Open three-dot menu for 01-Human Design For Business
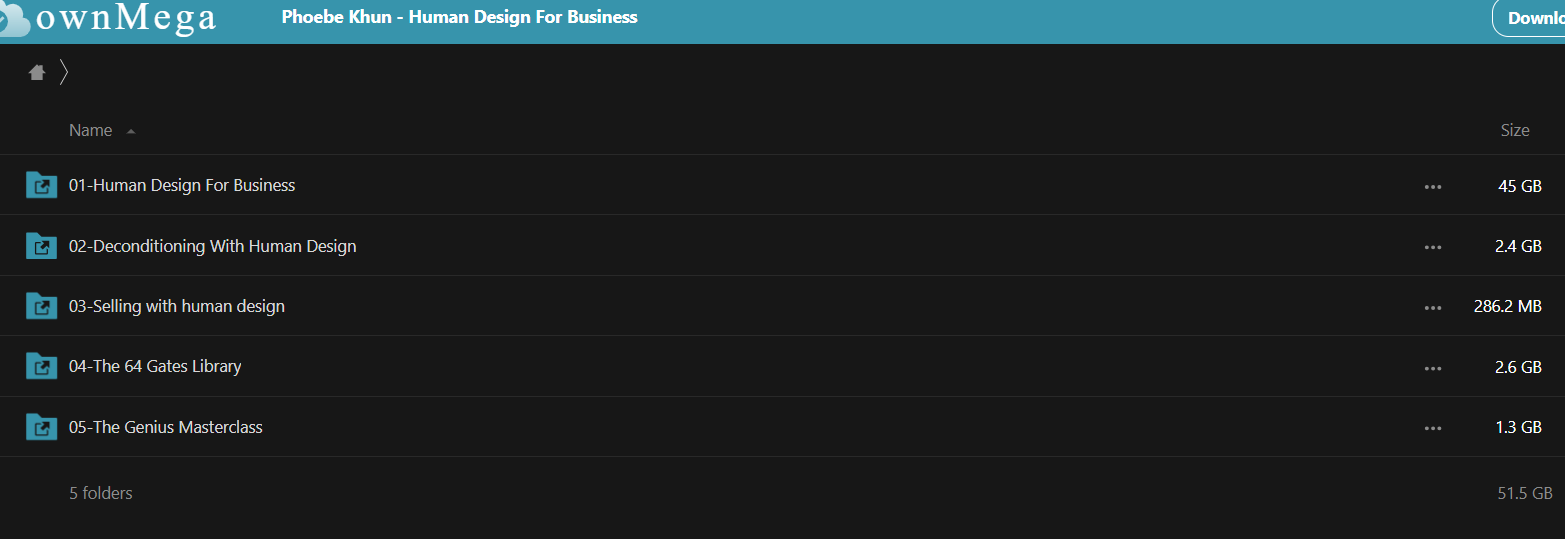This screenshot has height=539, width=1565. tap(1433, 186)
